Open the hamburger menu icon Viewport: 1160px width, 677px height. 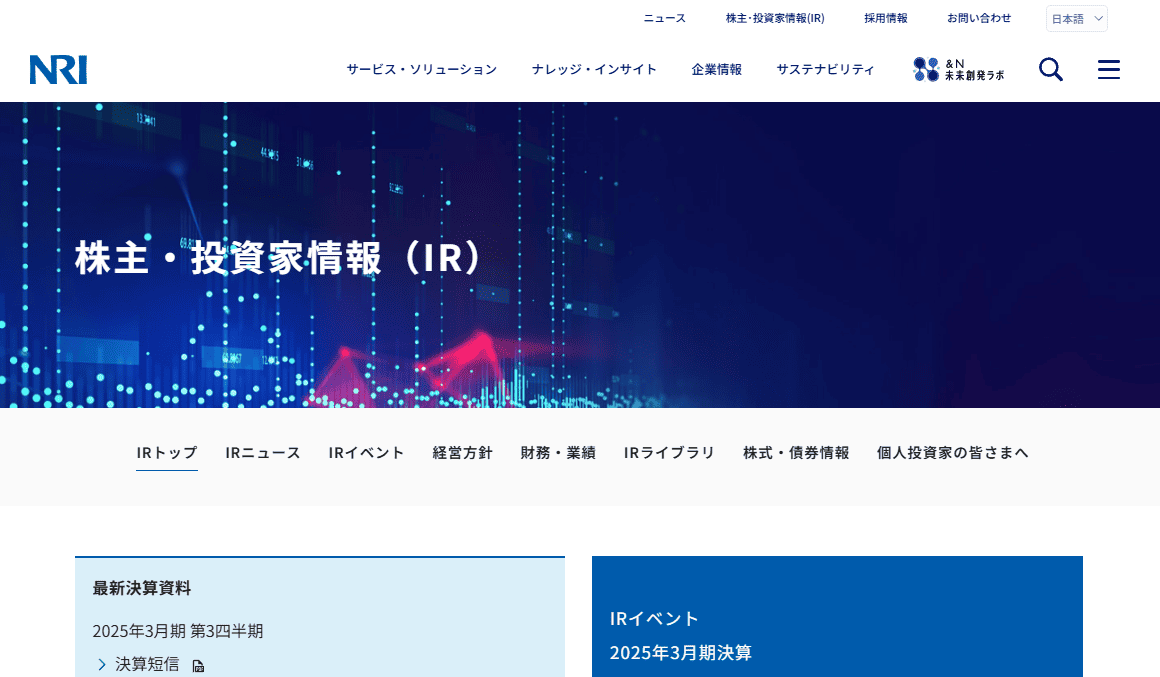[x=1108, y=70]
